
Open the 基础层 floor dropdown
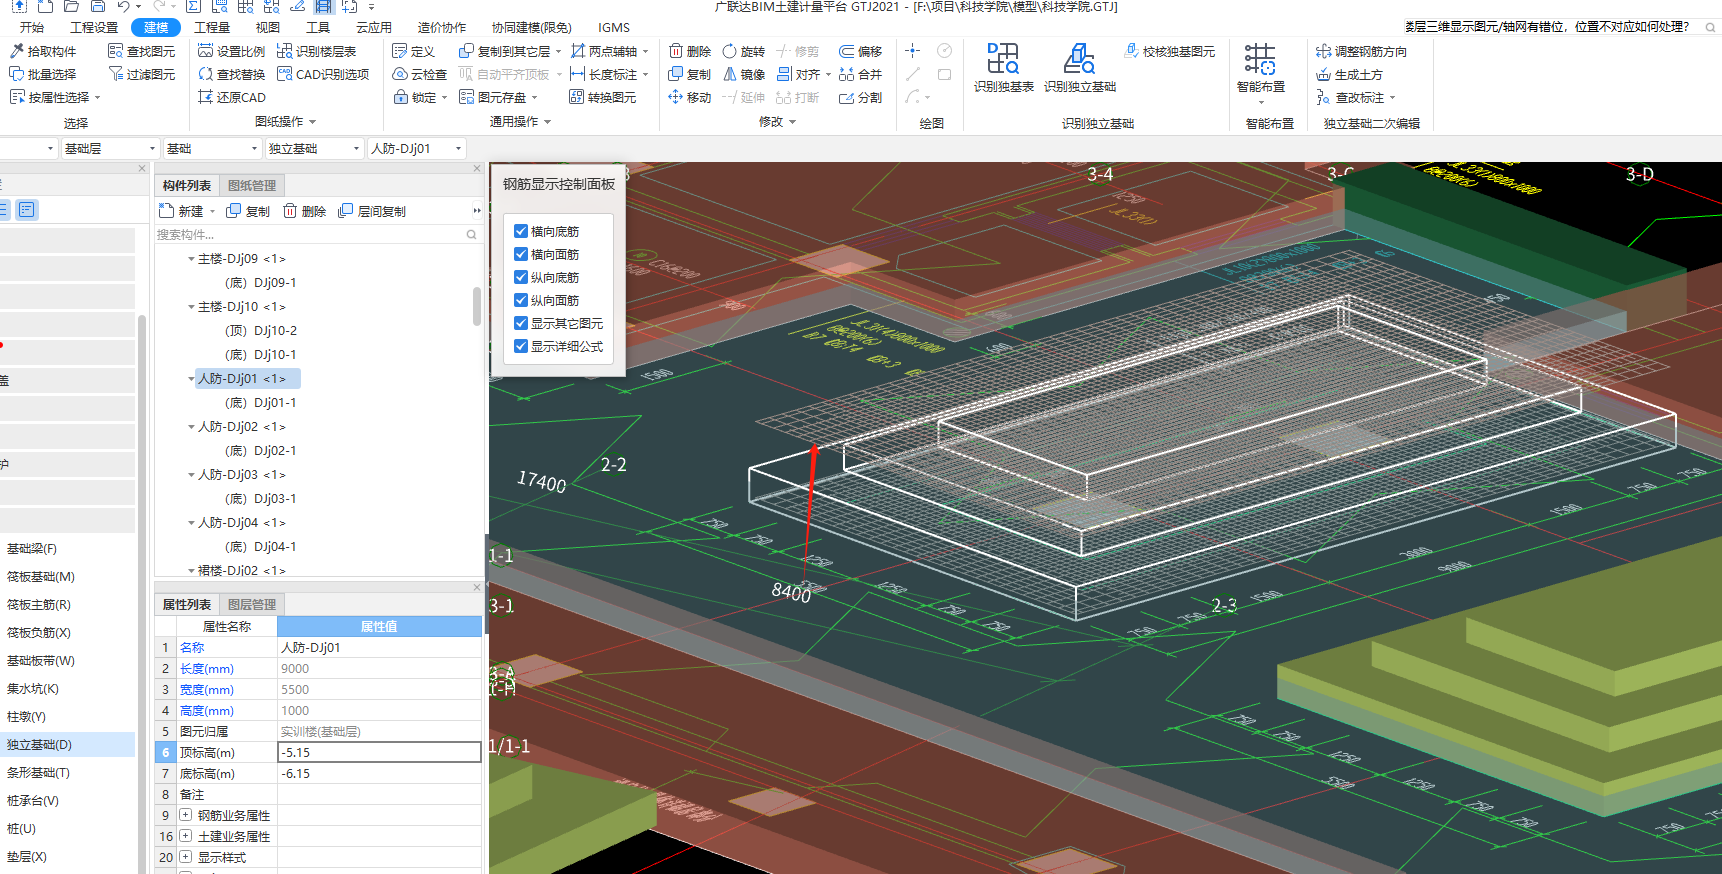pos(109,148)
